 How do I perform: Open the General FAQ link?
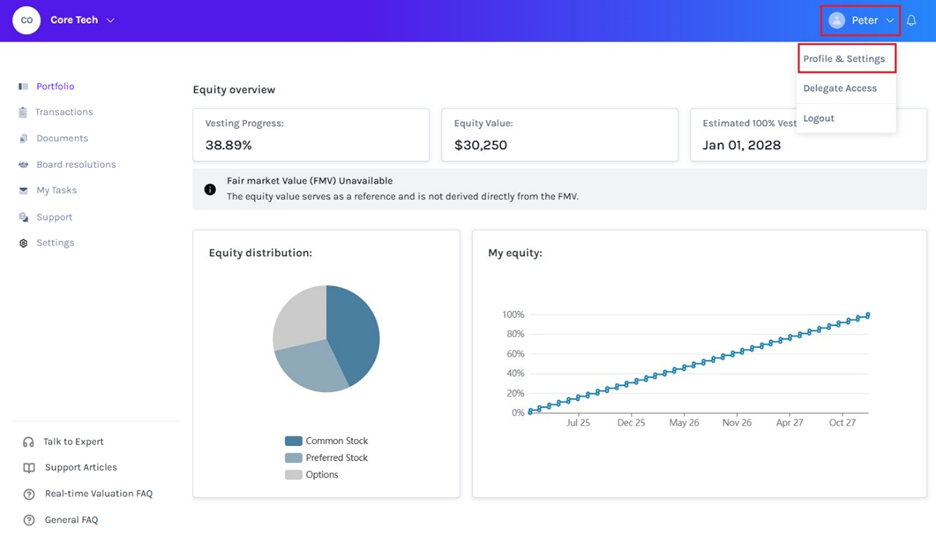[71, 520]
